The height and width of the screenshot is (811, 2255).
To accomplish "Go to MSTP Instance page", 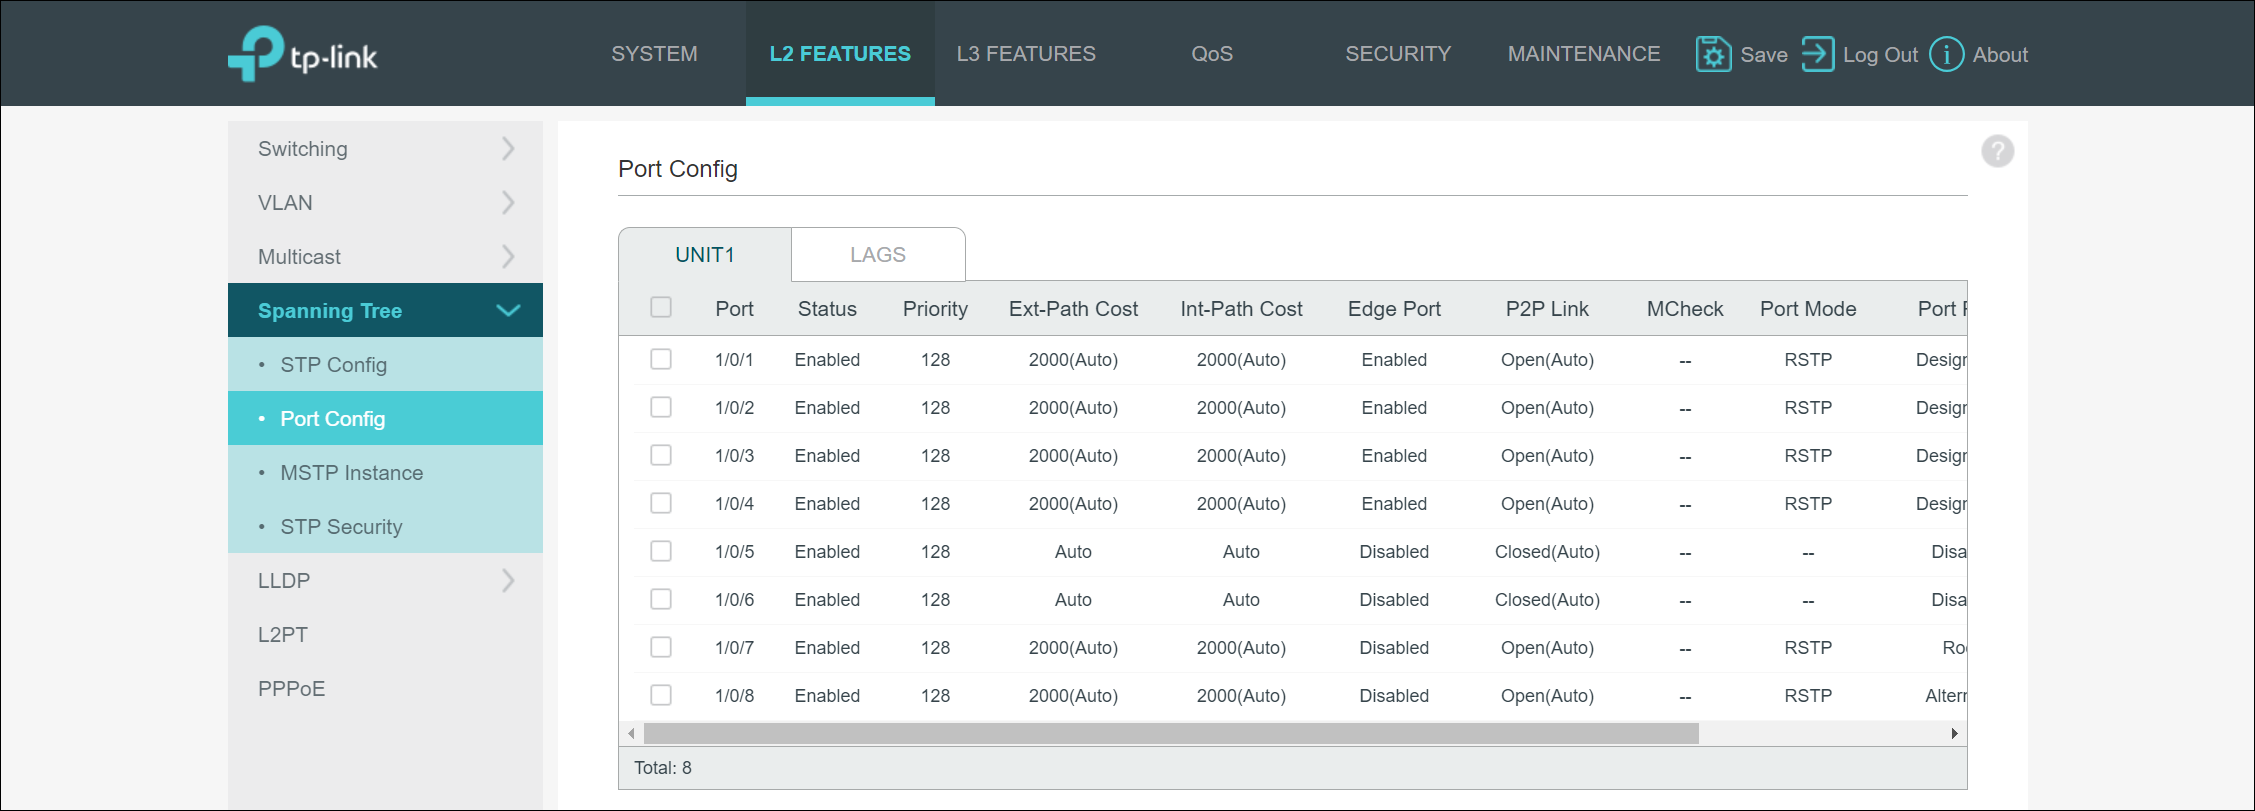I will 351,473.
